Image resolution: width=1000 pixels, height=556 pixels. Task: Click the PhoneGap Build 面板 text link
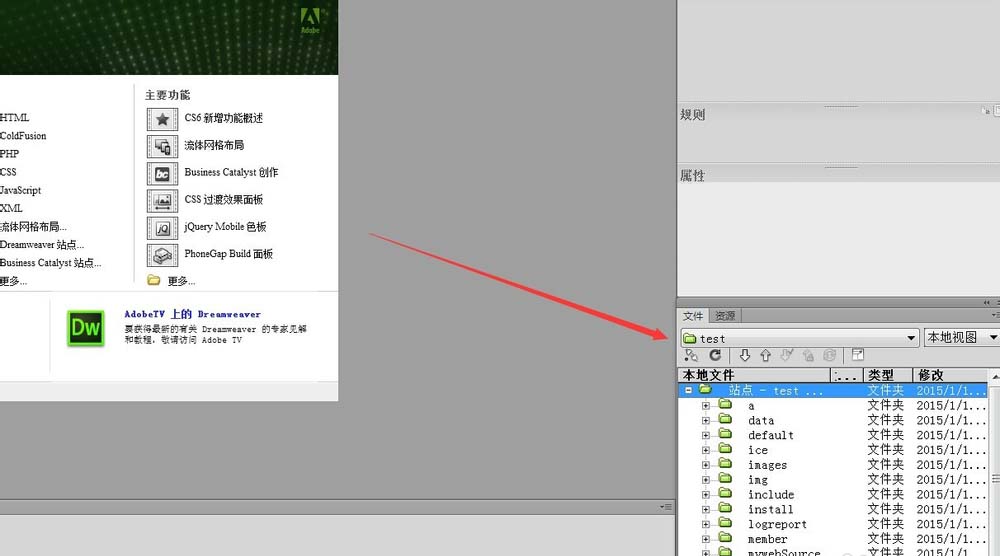[x=228, y=254]
